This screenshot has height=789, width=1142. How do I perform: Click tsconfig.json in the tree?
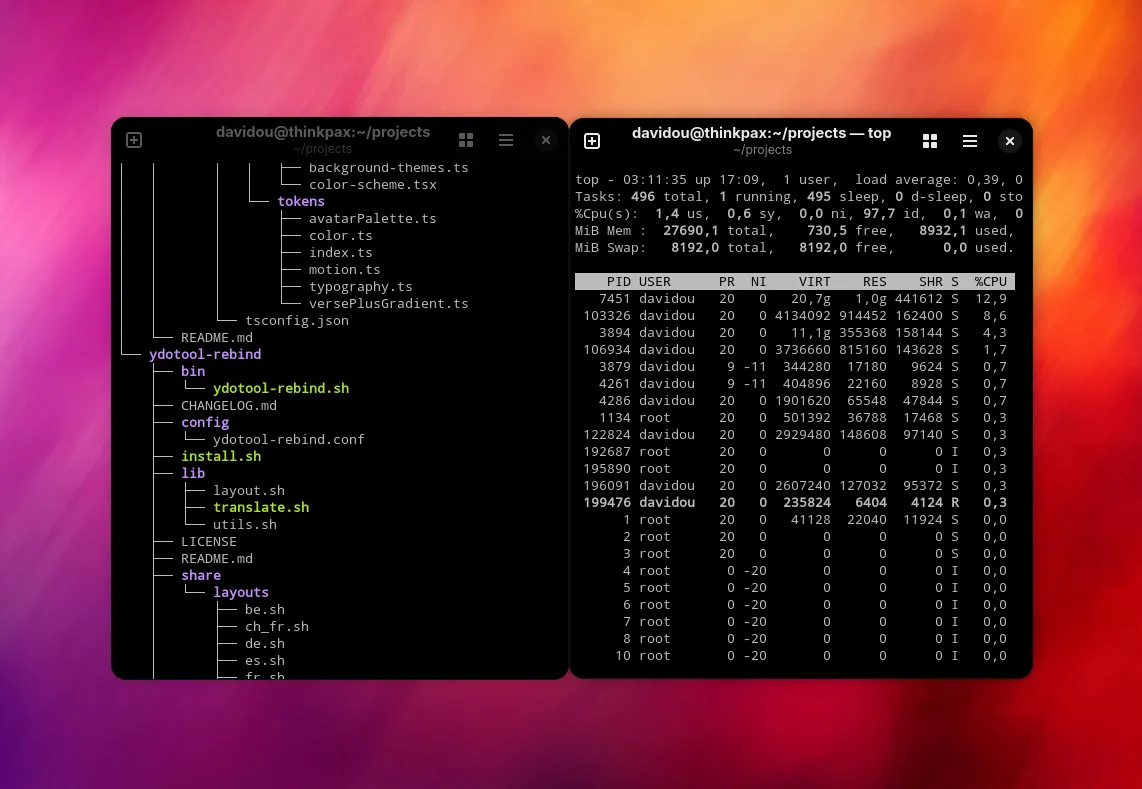click(x=296, y=320)
